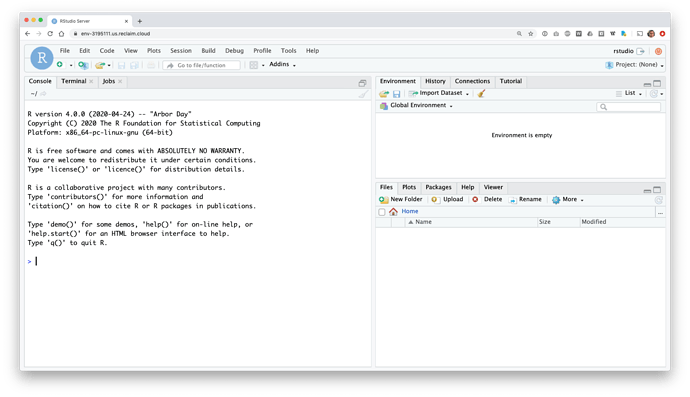Viewport: 690px width, 397px height.
Task: Switch to the Console tab
Action: [x=40, y=81]
